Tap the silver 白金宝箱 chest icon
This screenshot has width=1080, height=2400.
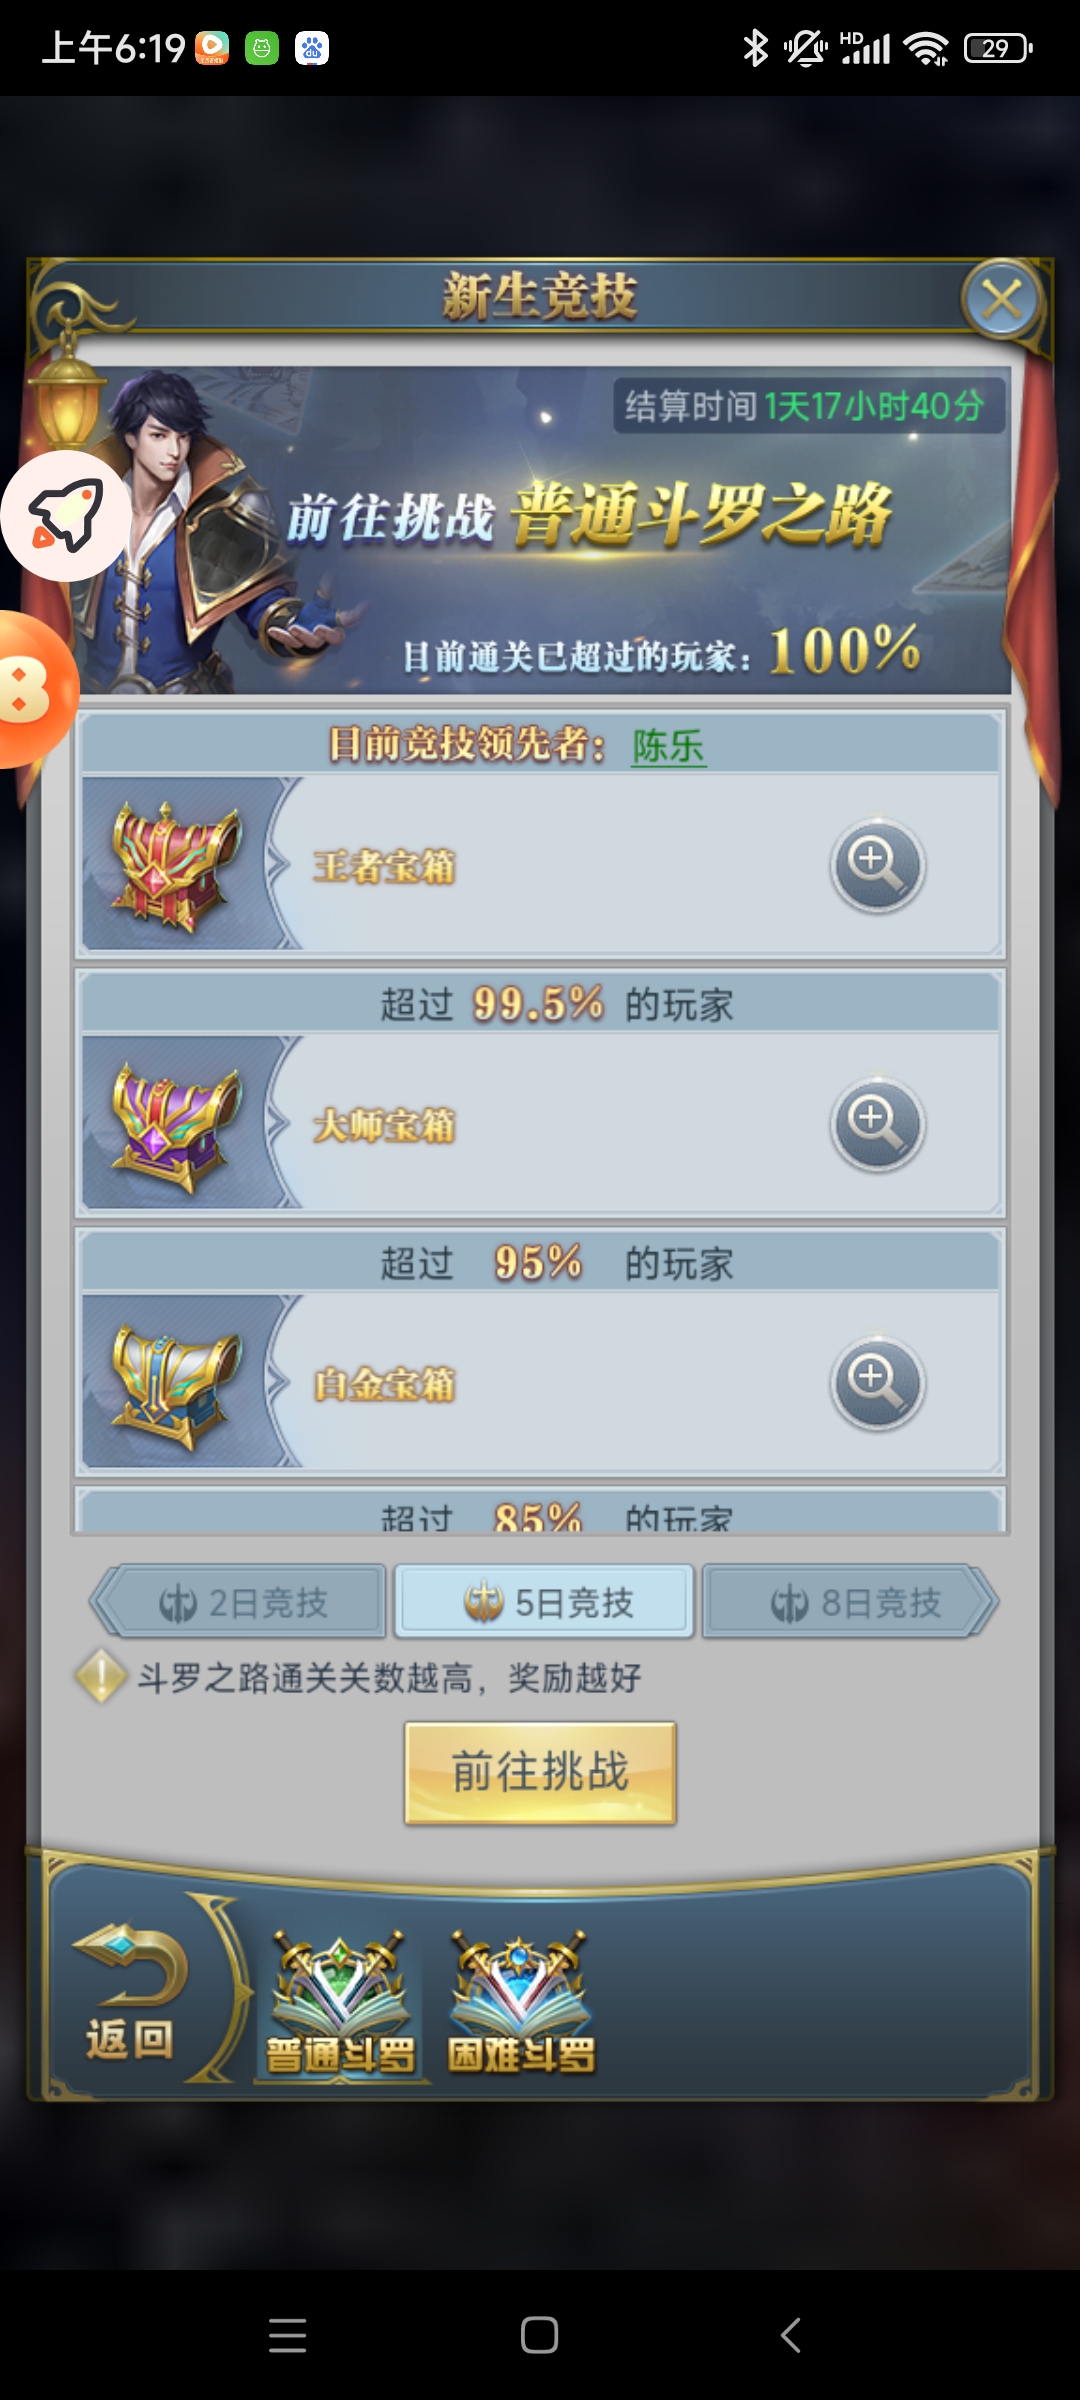(x=177, y=1384)
